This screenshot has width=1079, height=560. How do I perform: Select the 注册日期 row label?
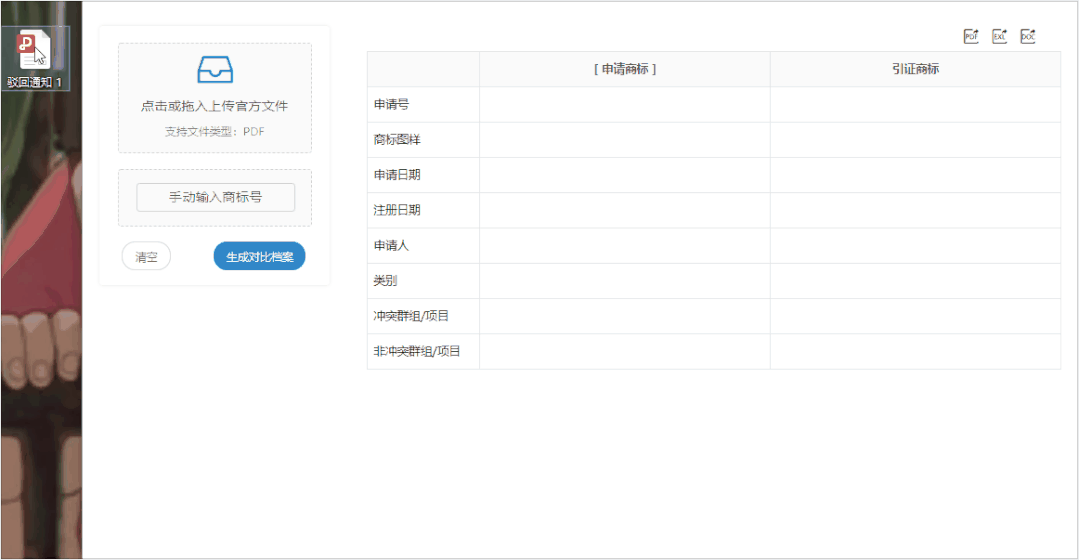point(397,210)
